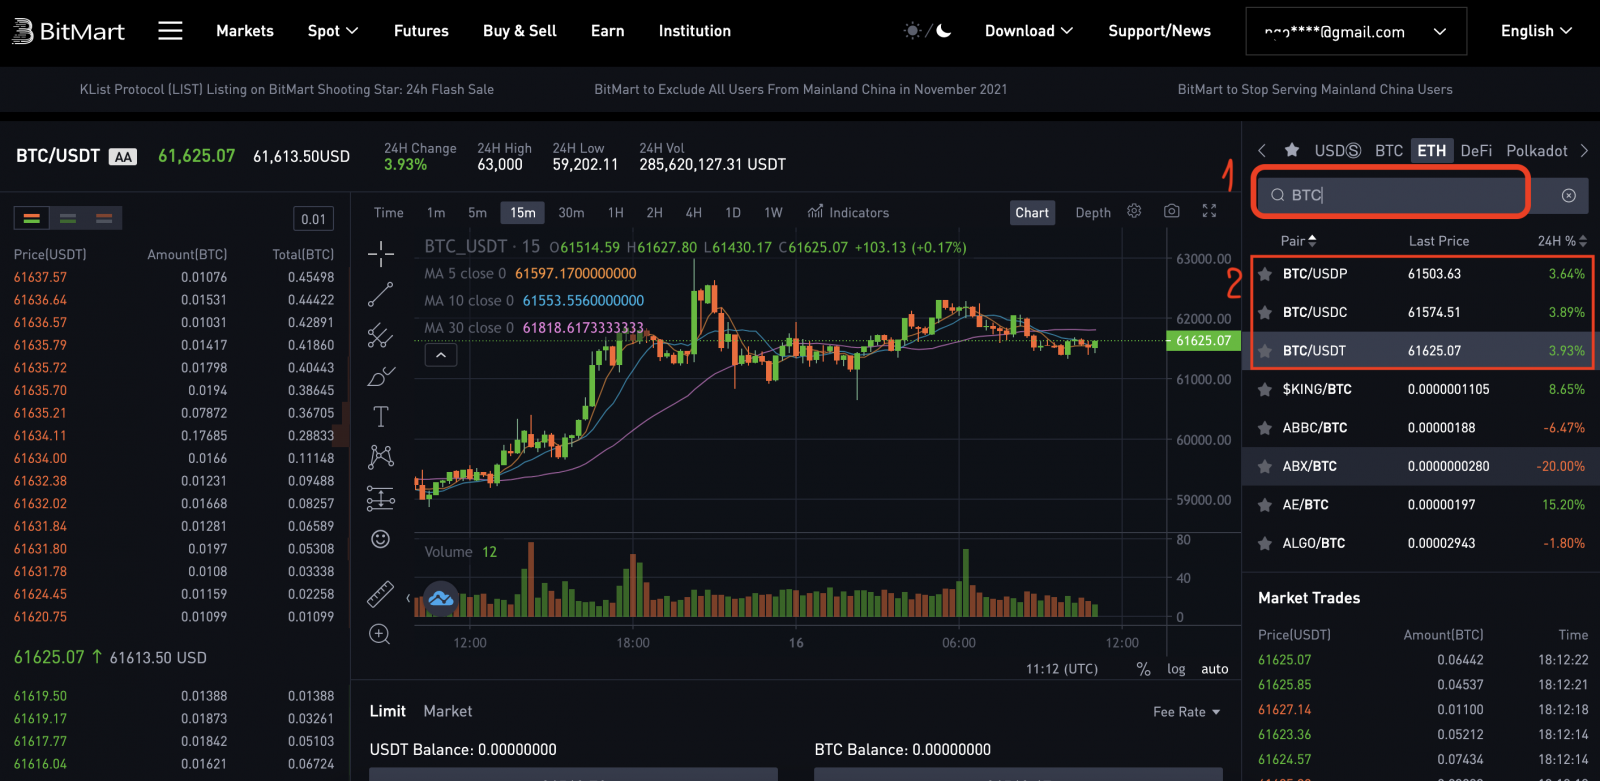
Task: Open the KList Protocol listing announcement
Action: [x=286, y=89]
